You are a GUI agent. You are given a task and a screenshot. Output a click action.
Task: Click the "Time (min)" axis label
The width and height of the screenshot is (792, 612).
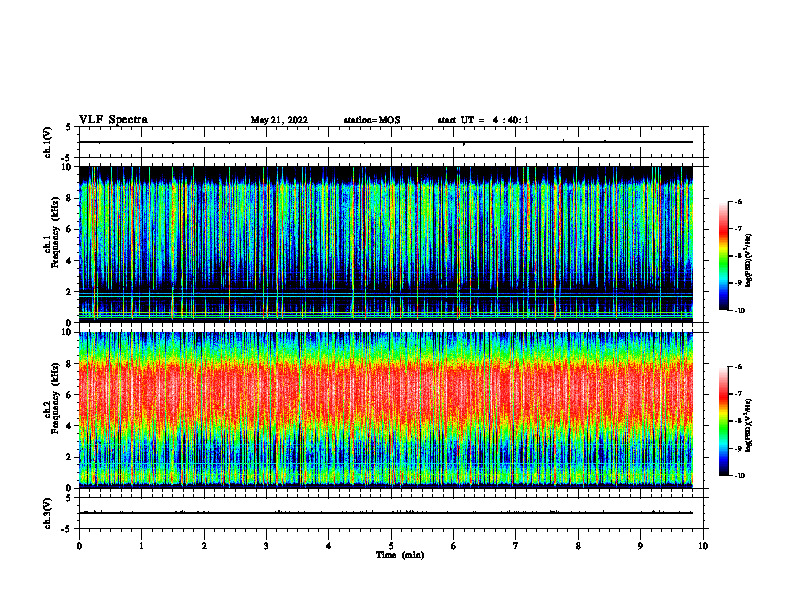[400, 555]
